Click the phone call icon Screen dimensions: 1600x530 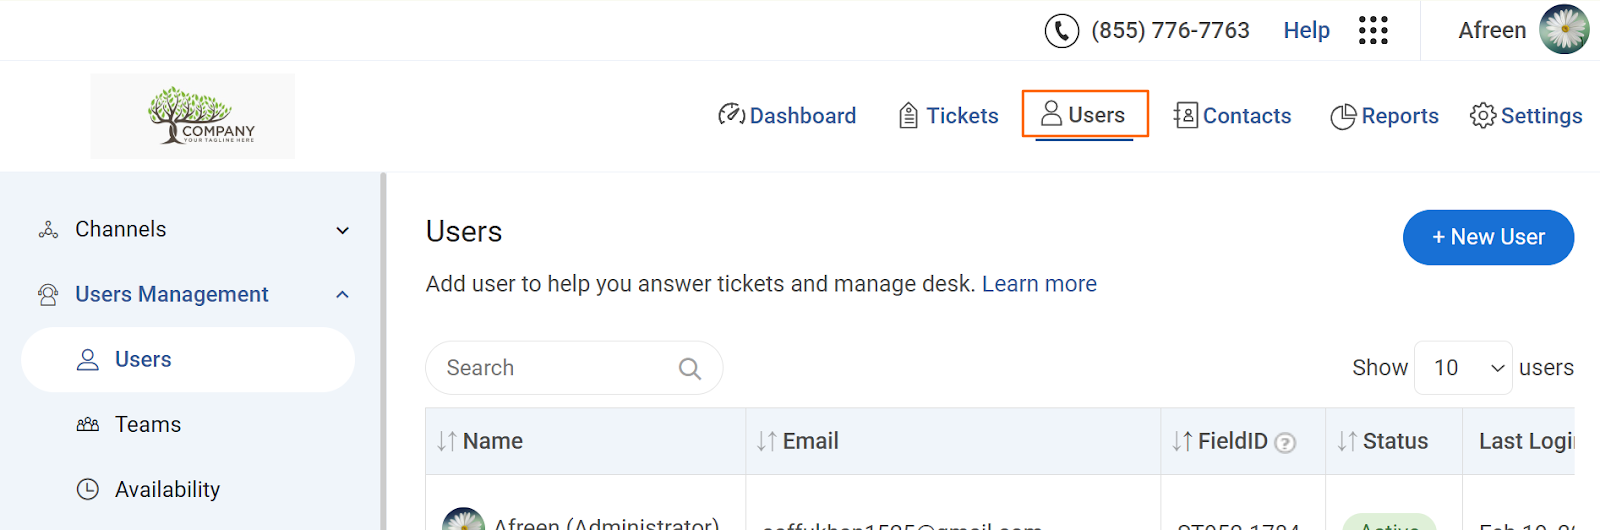(x=1061, y=31)
